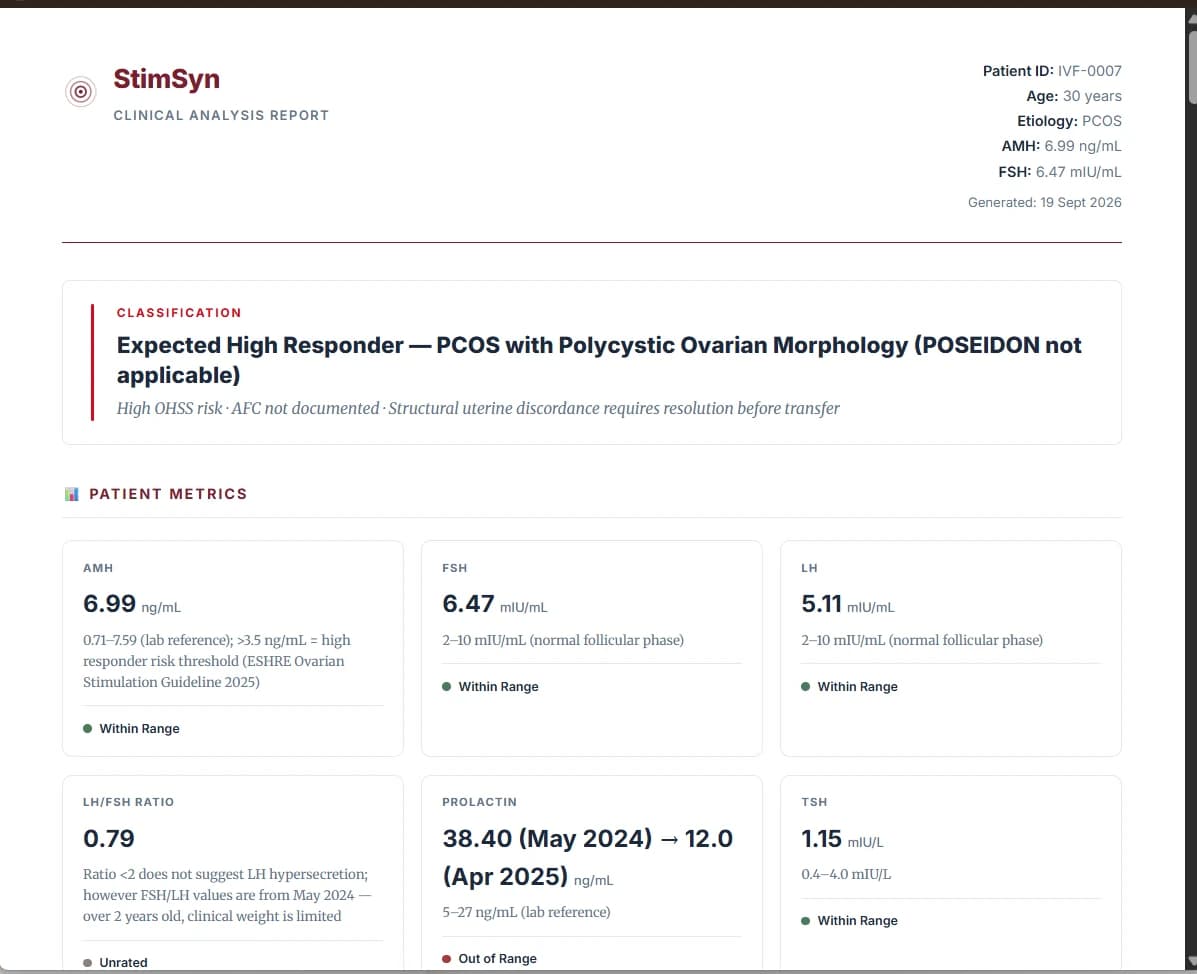The image size is (1197, 974).
Task: Click the Within Range status in TSH card
Action: tap(849, 921)
